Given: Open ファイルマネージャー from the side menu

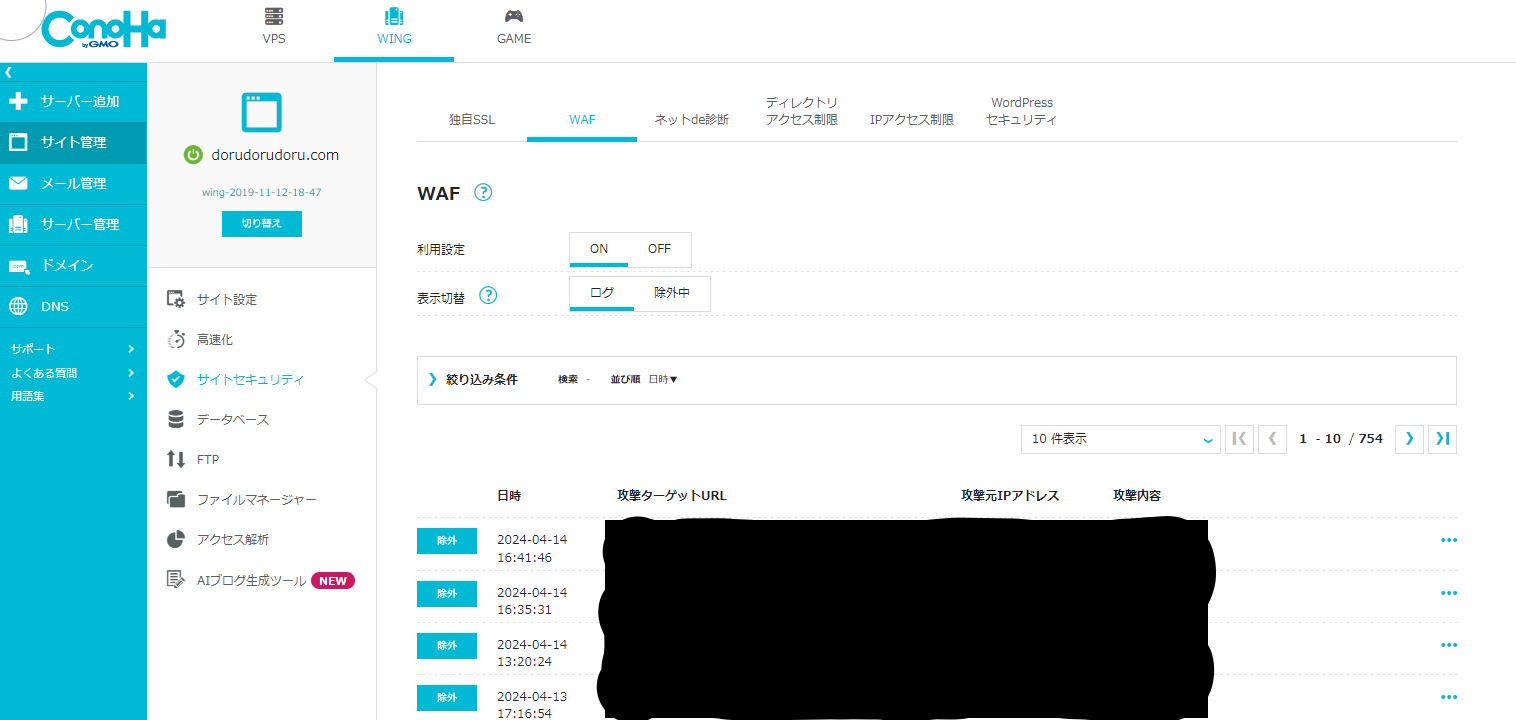Looking at the screenshot, I should click(256, 499).
